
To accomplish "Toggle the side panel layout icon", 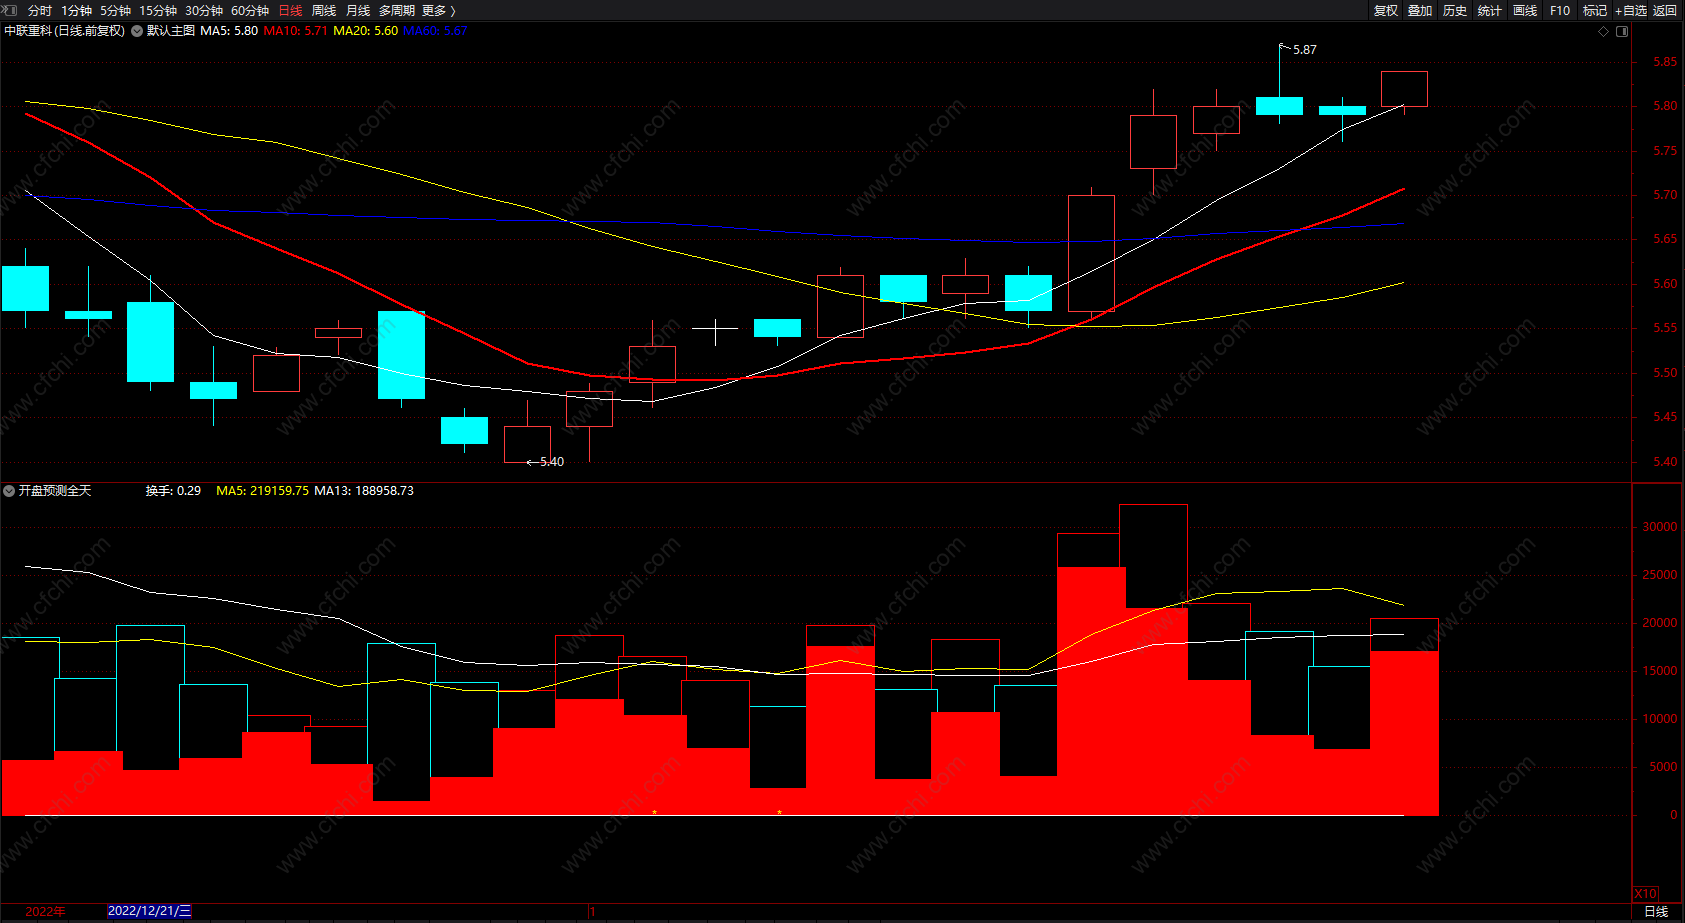I will 1622,31.
